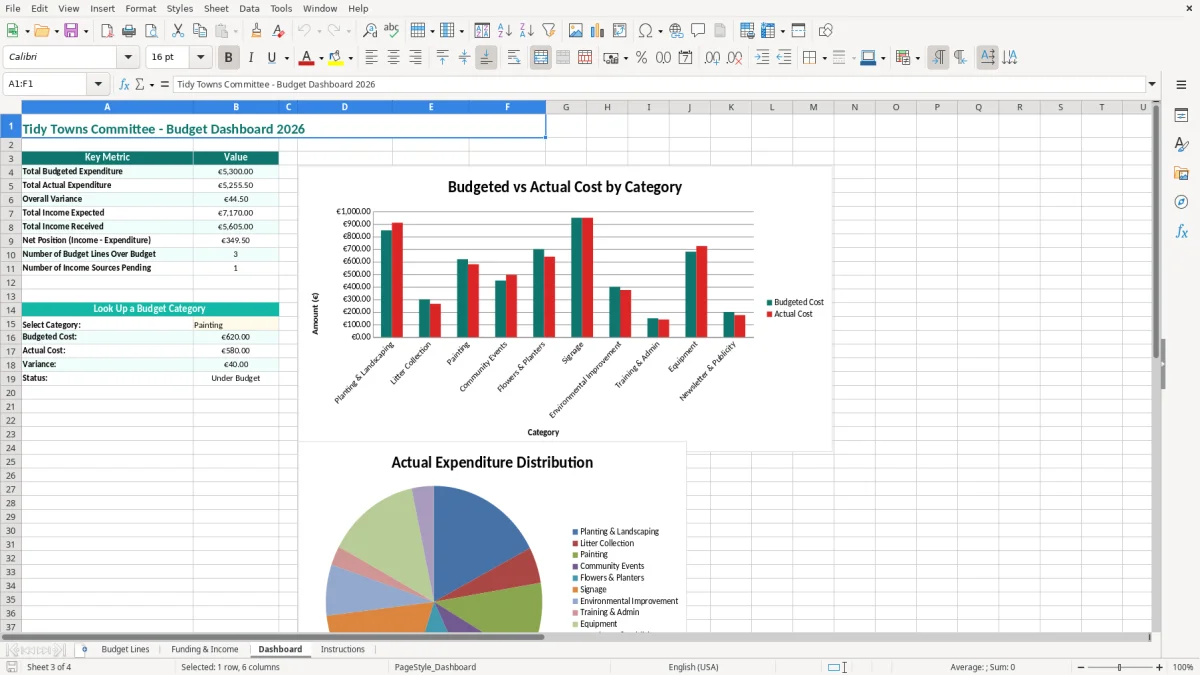Toggle Align Left
The width and height of the screenshot is (1200, 675).
tap(371, 58)
